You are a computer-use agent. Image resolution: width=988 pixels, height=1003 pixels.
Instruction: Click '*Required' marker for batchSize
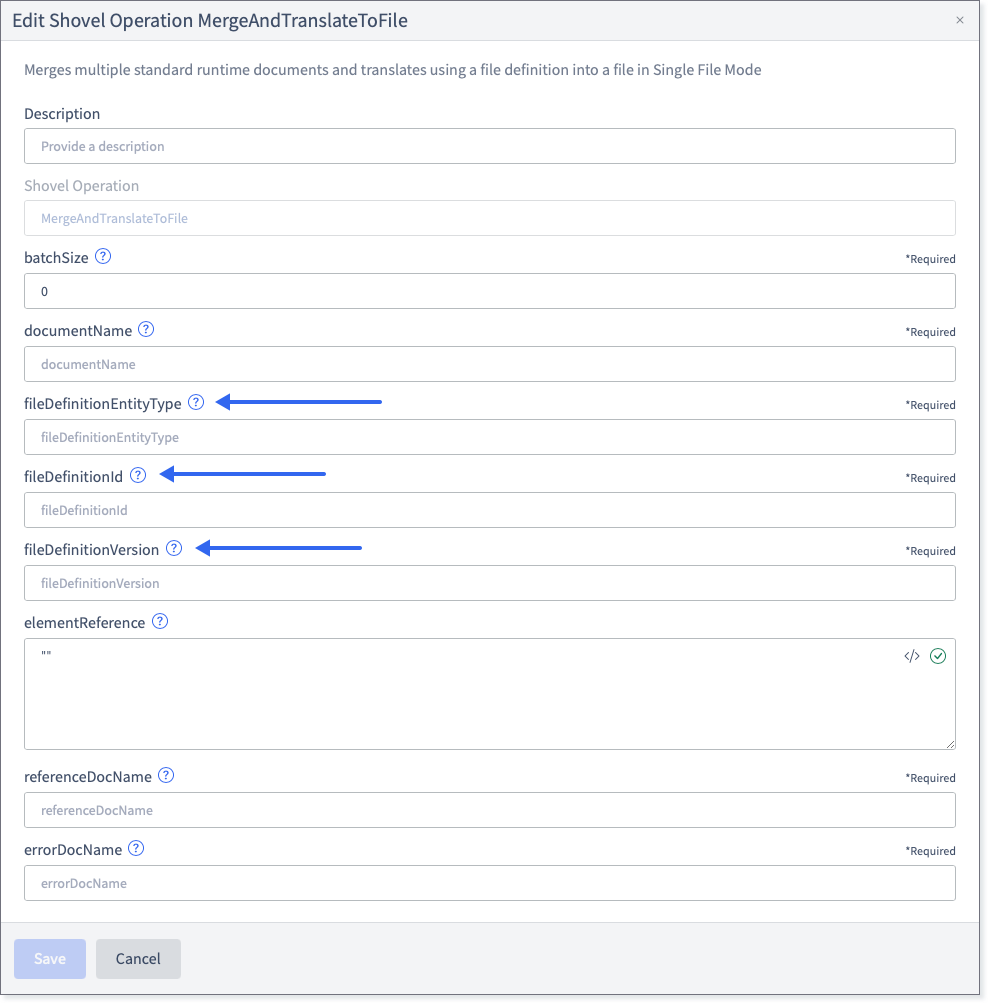pos(930,259)
